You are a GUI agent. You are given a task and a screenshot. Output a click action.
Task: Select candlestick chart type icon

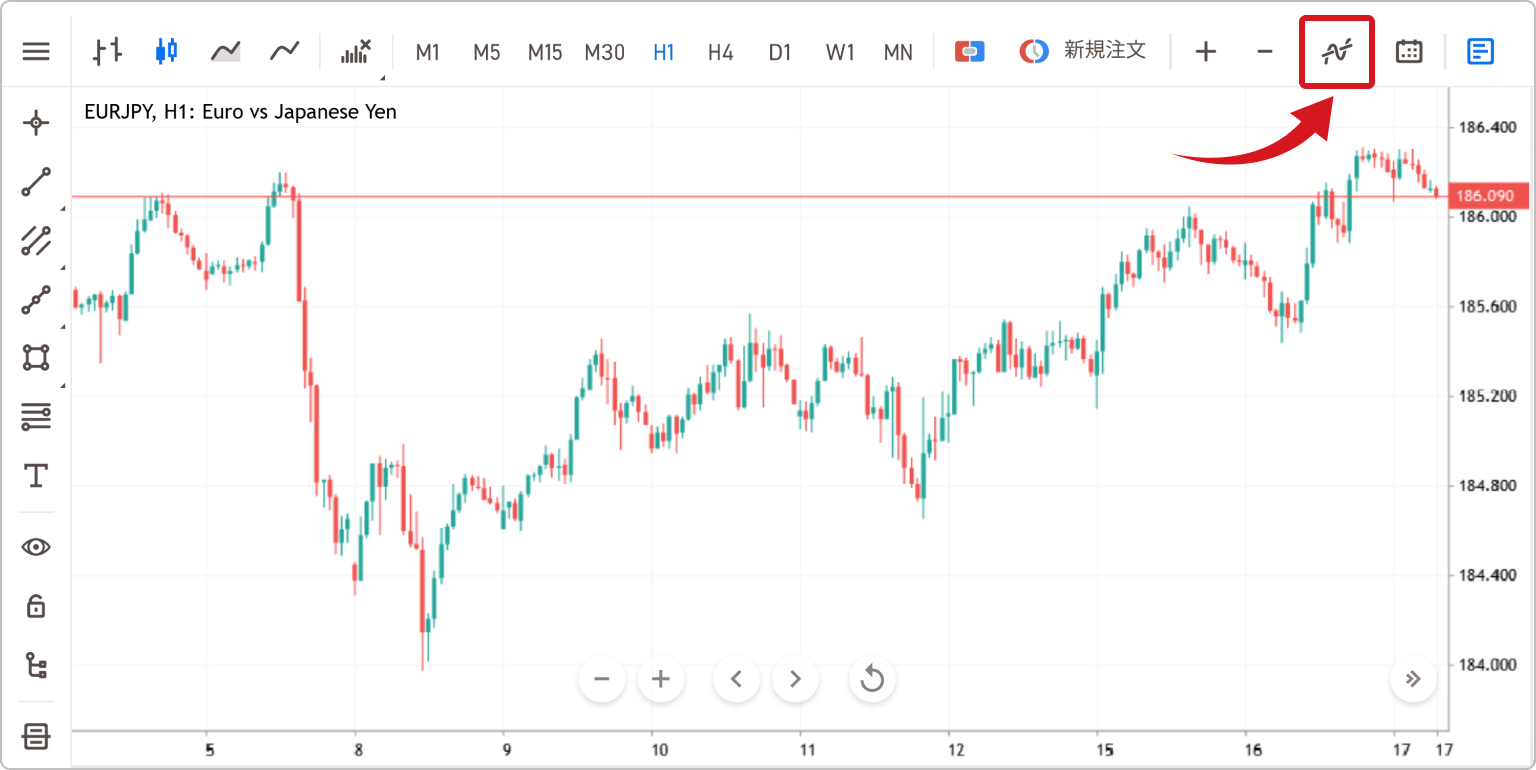166,51
